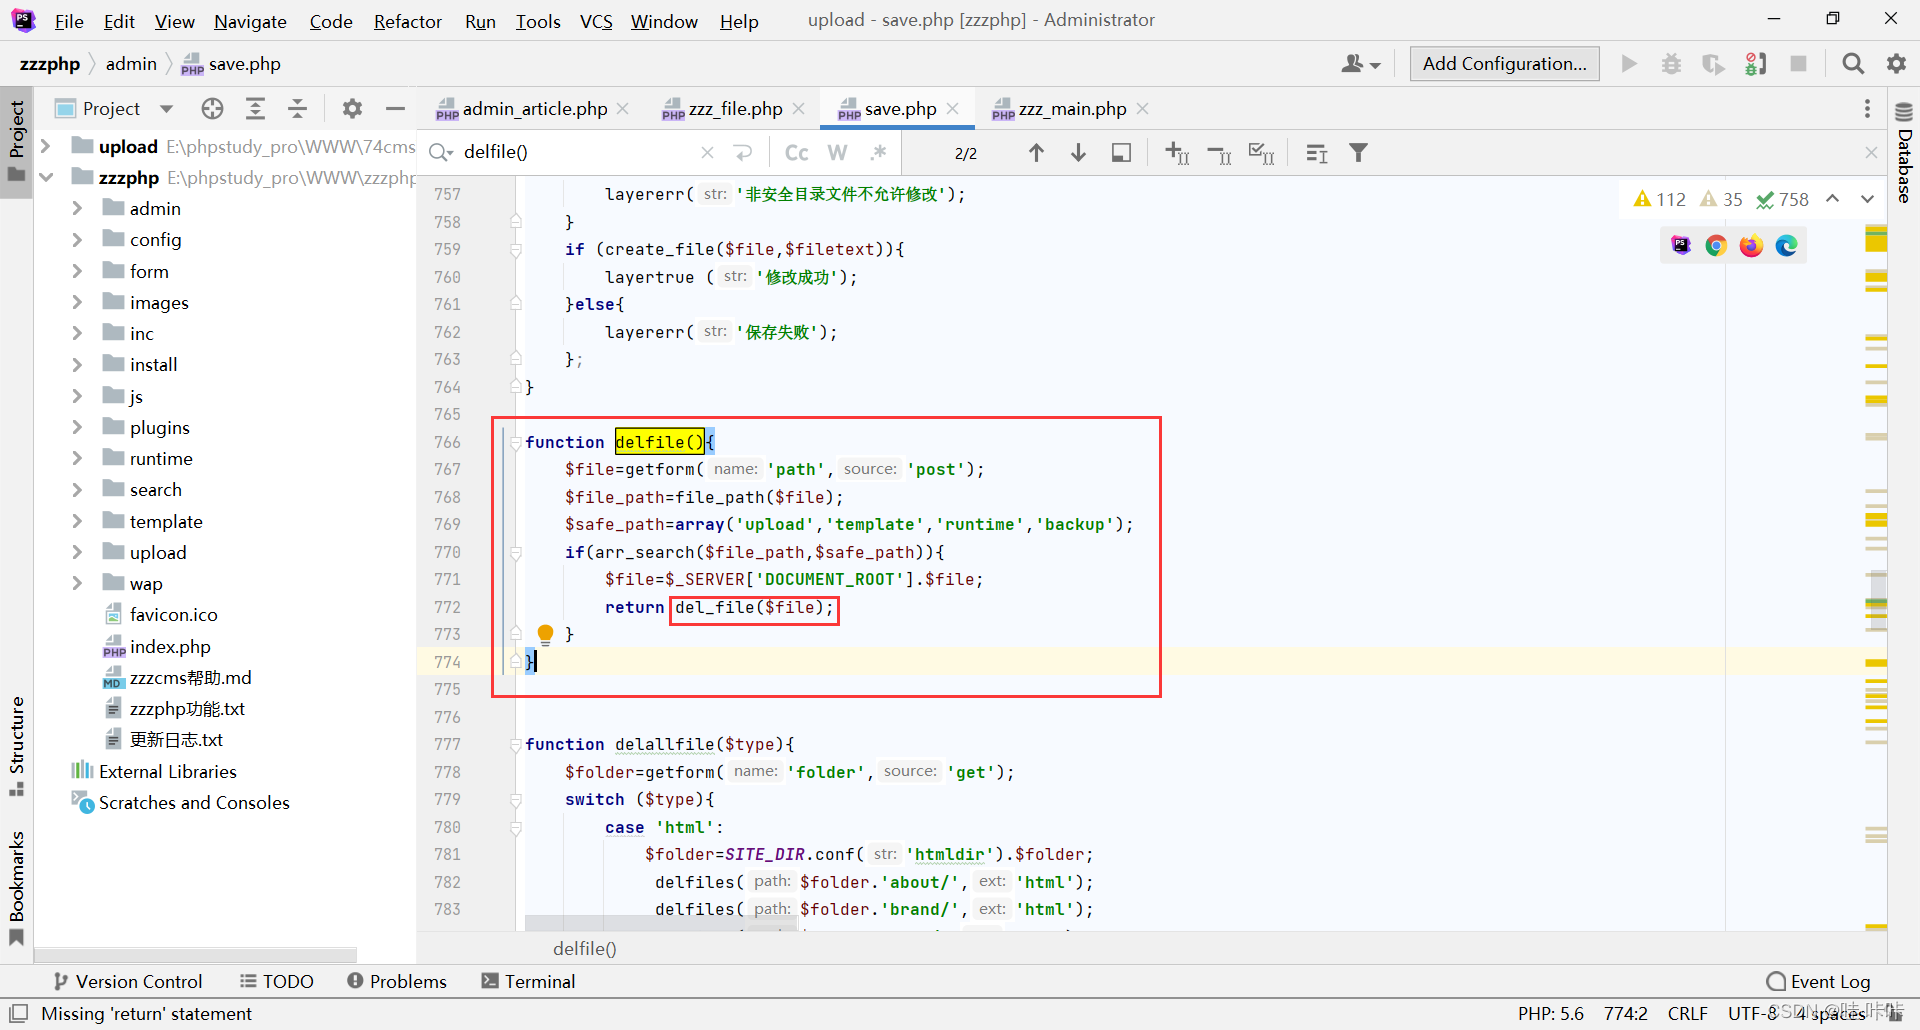Toggle whole words W option
1920x1030 pixels.
838,152
